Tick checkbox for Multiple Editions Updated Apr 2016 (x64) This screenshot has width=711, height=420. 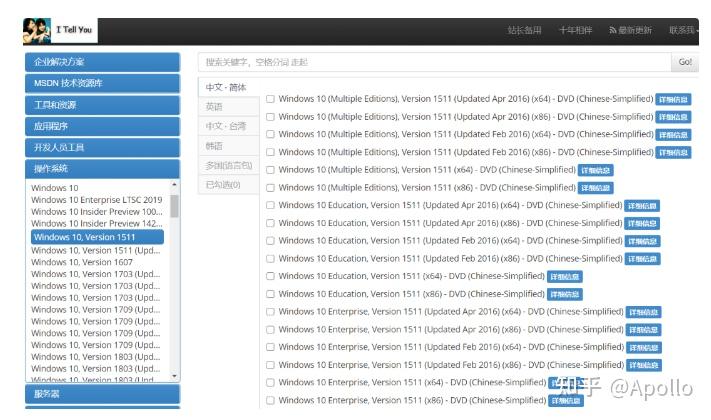(270, 99)
